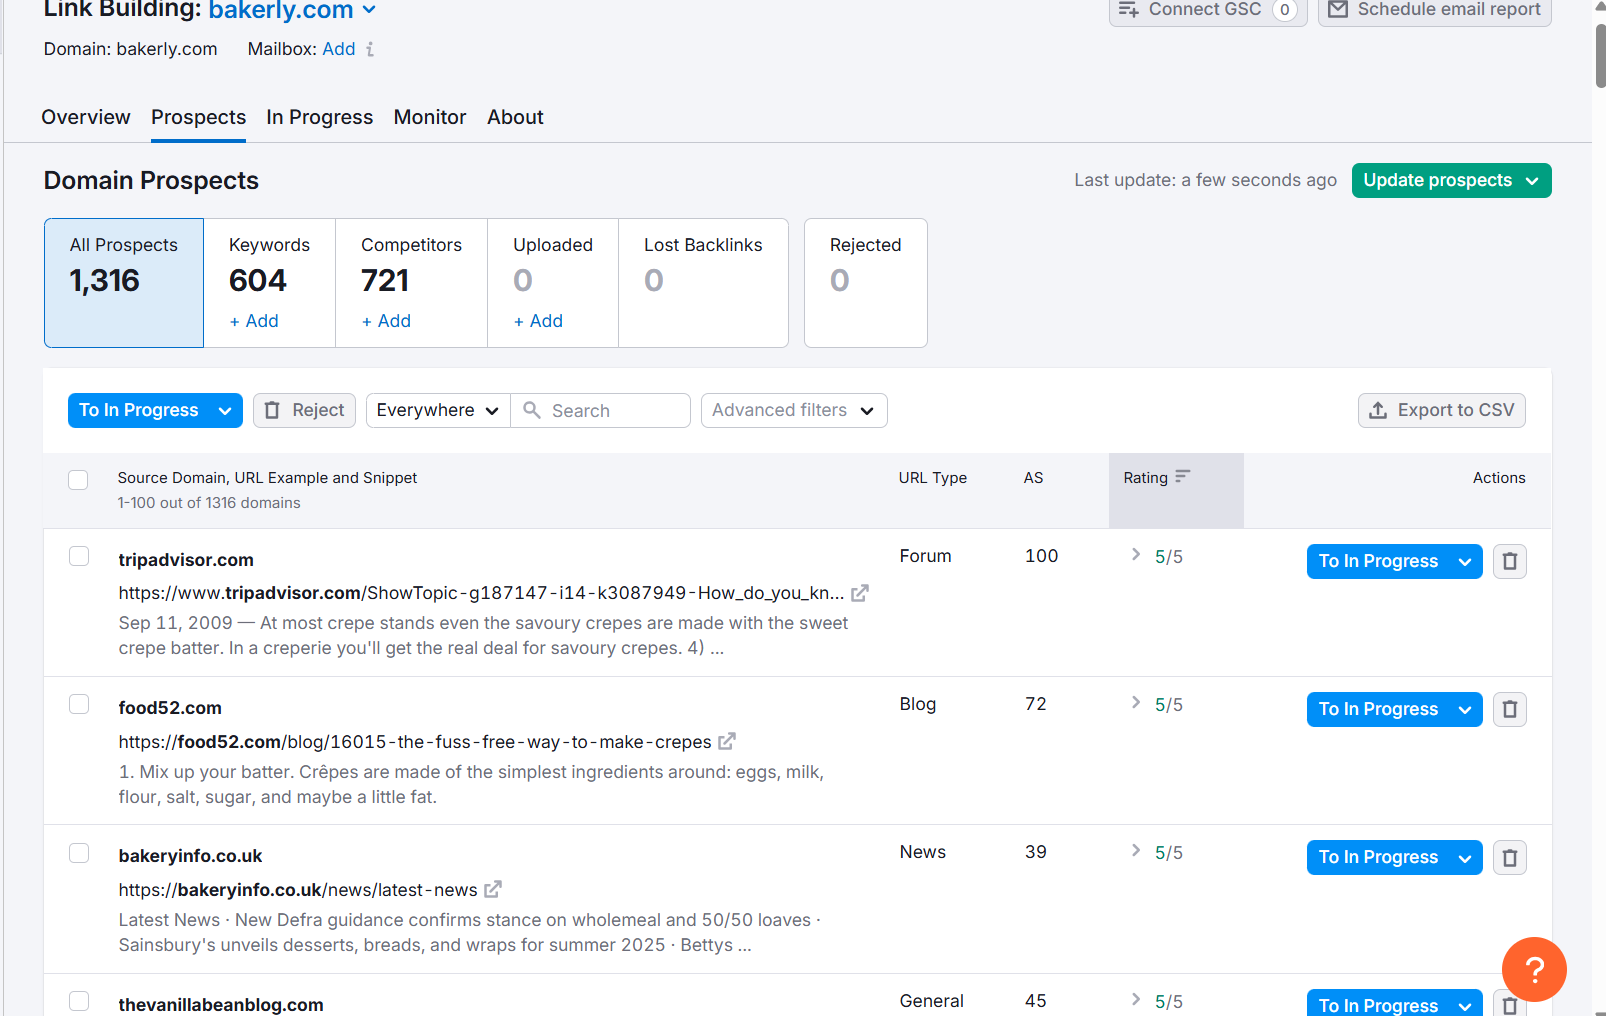Expand the Advanced filters dropdown
The image size is (1606, 1016).
[793, 410]
